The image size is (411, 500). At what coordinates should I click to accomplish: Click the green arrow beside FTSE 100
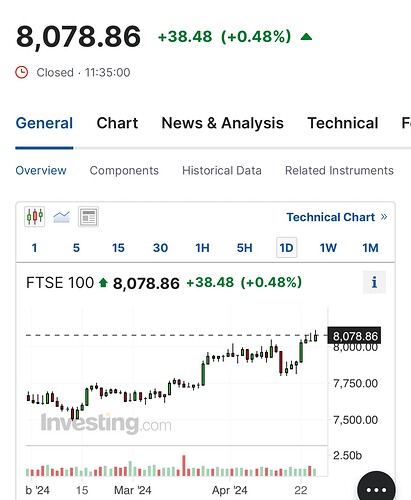click(x=103, y=283)
